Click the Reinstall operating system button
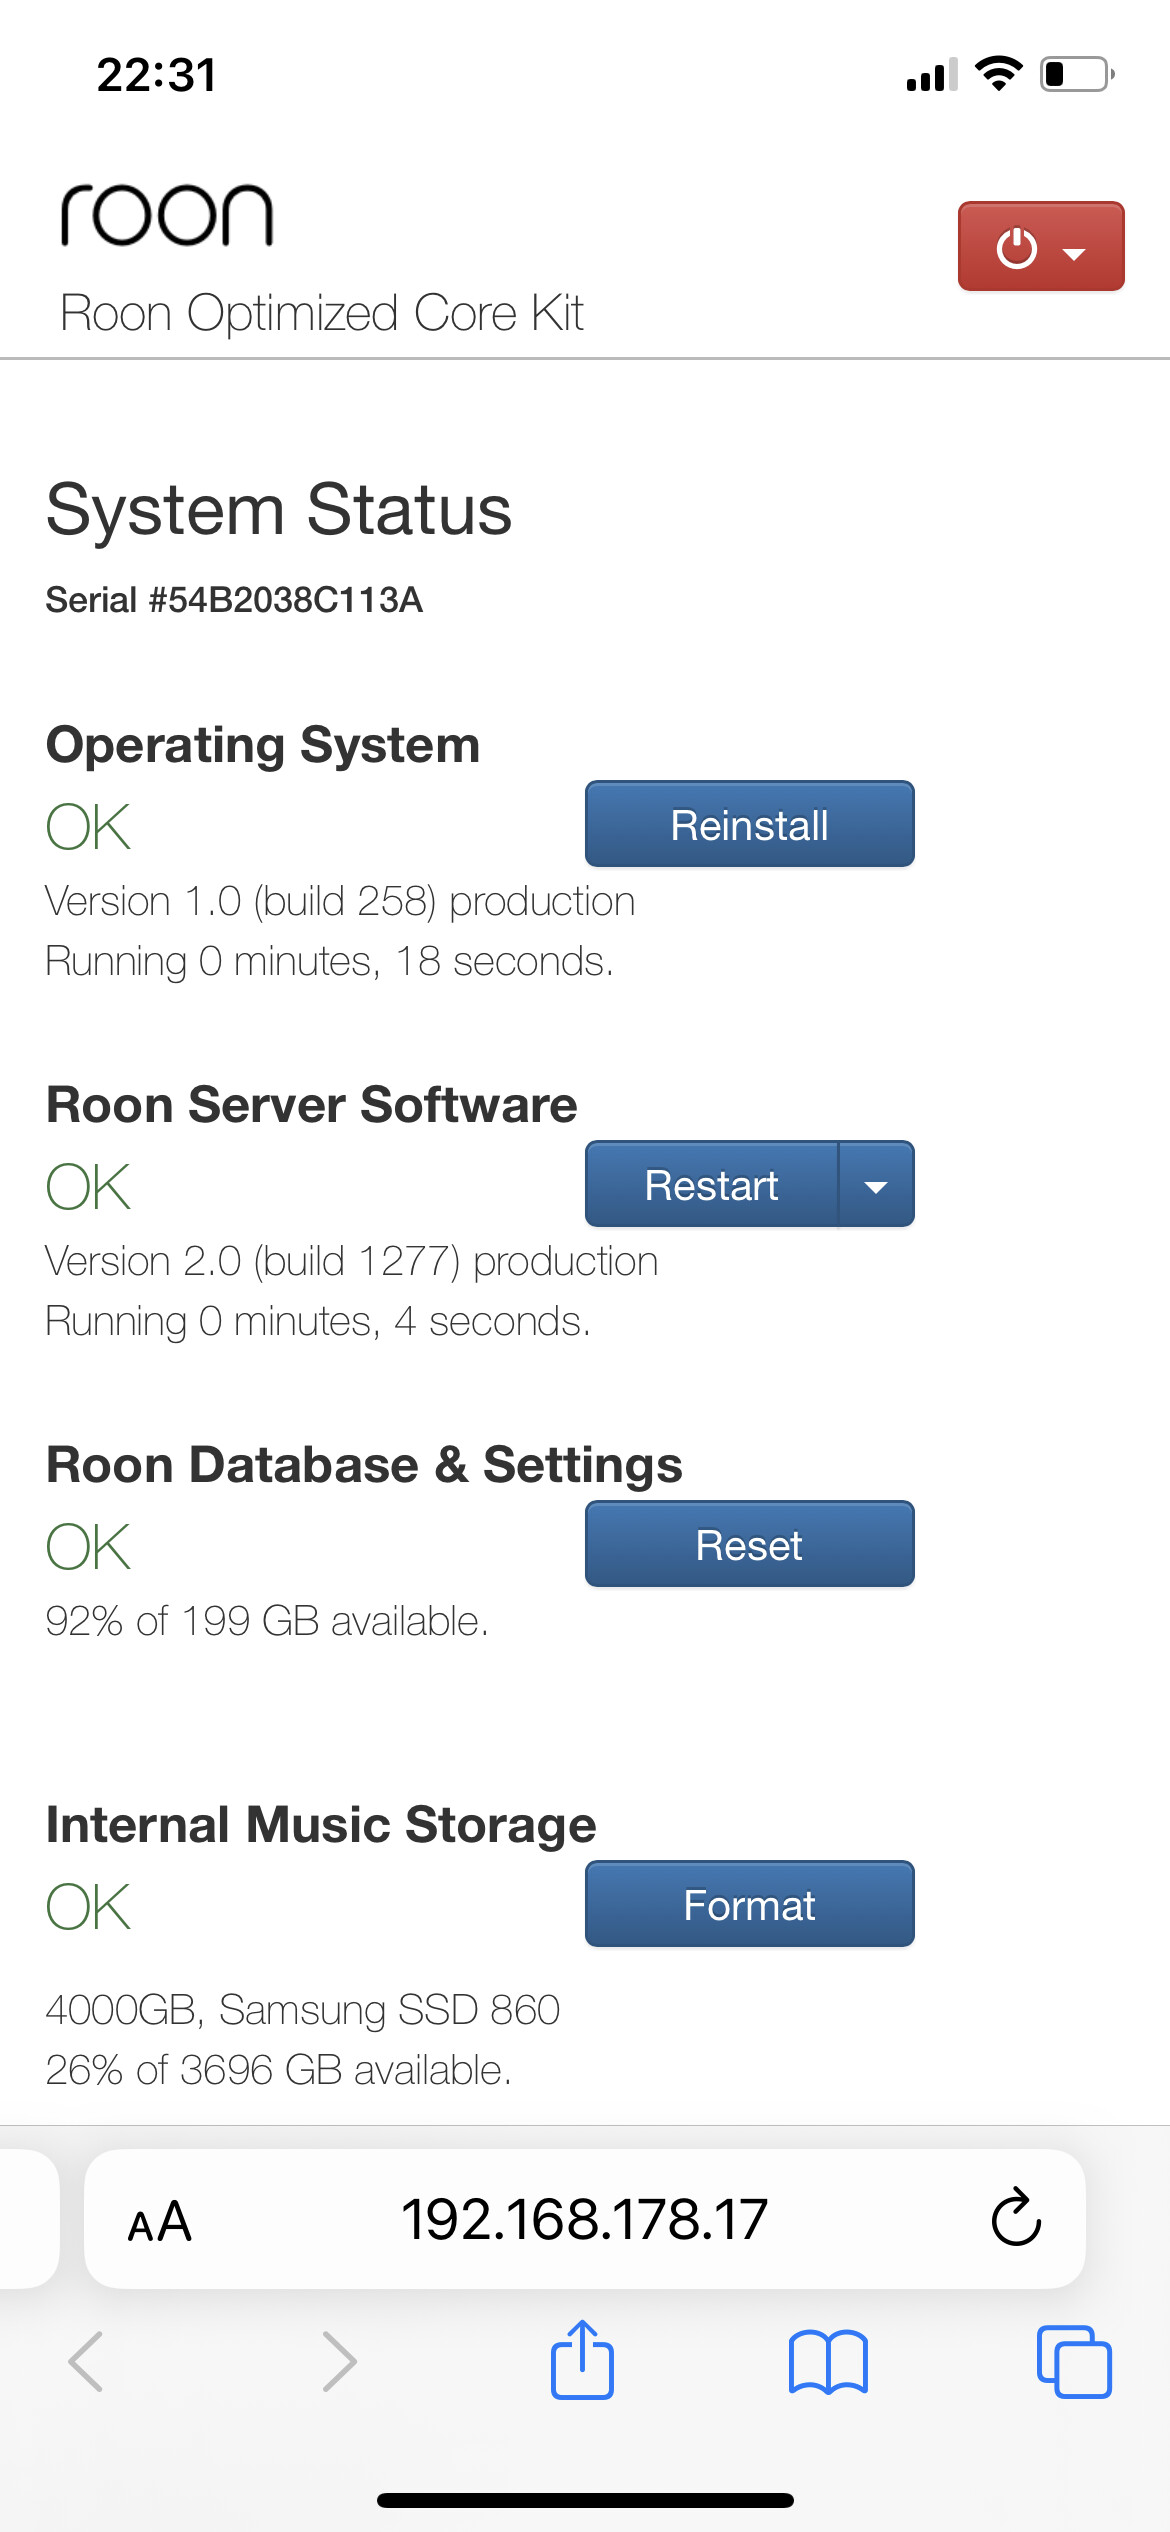The image size is (1170, 2532). click(749, 825)
